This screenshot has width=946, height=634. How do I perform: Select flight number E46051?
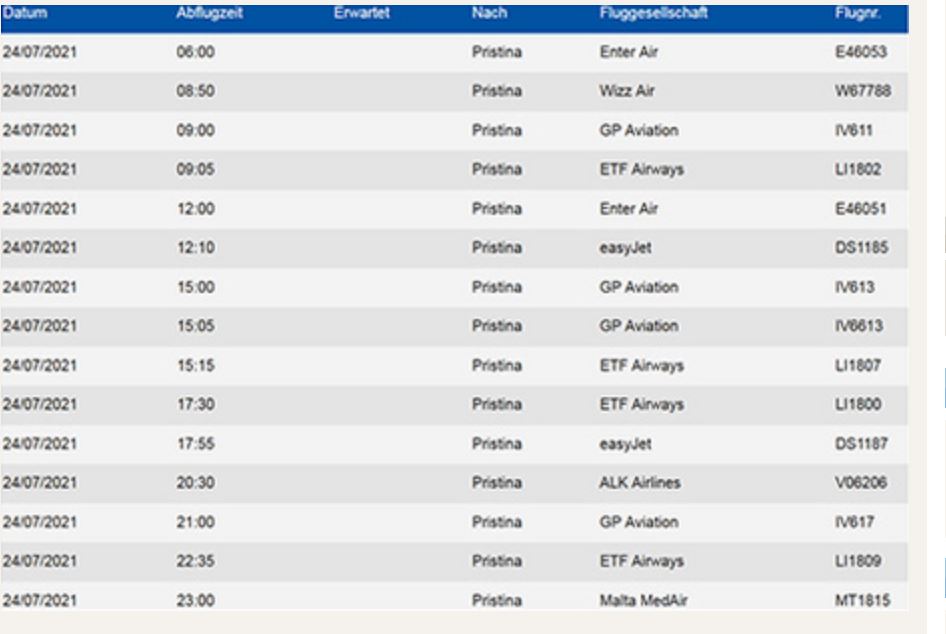859,209
